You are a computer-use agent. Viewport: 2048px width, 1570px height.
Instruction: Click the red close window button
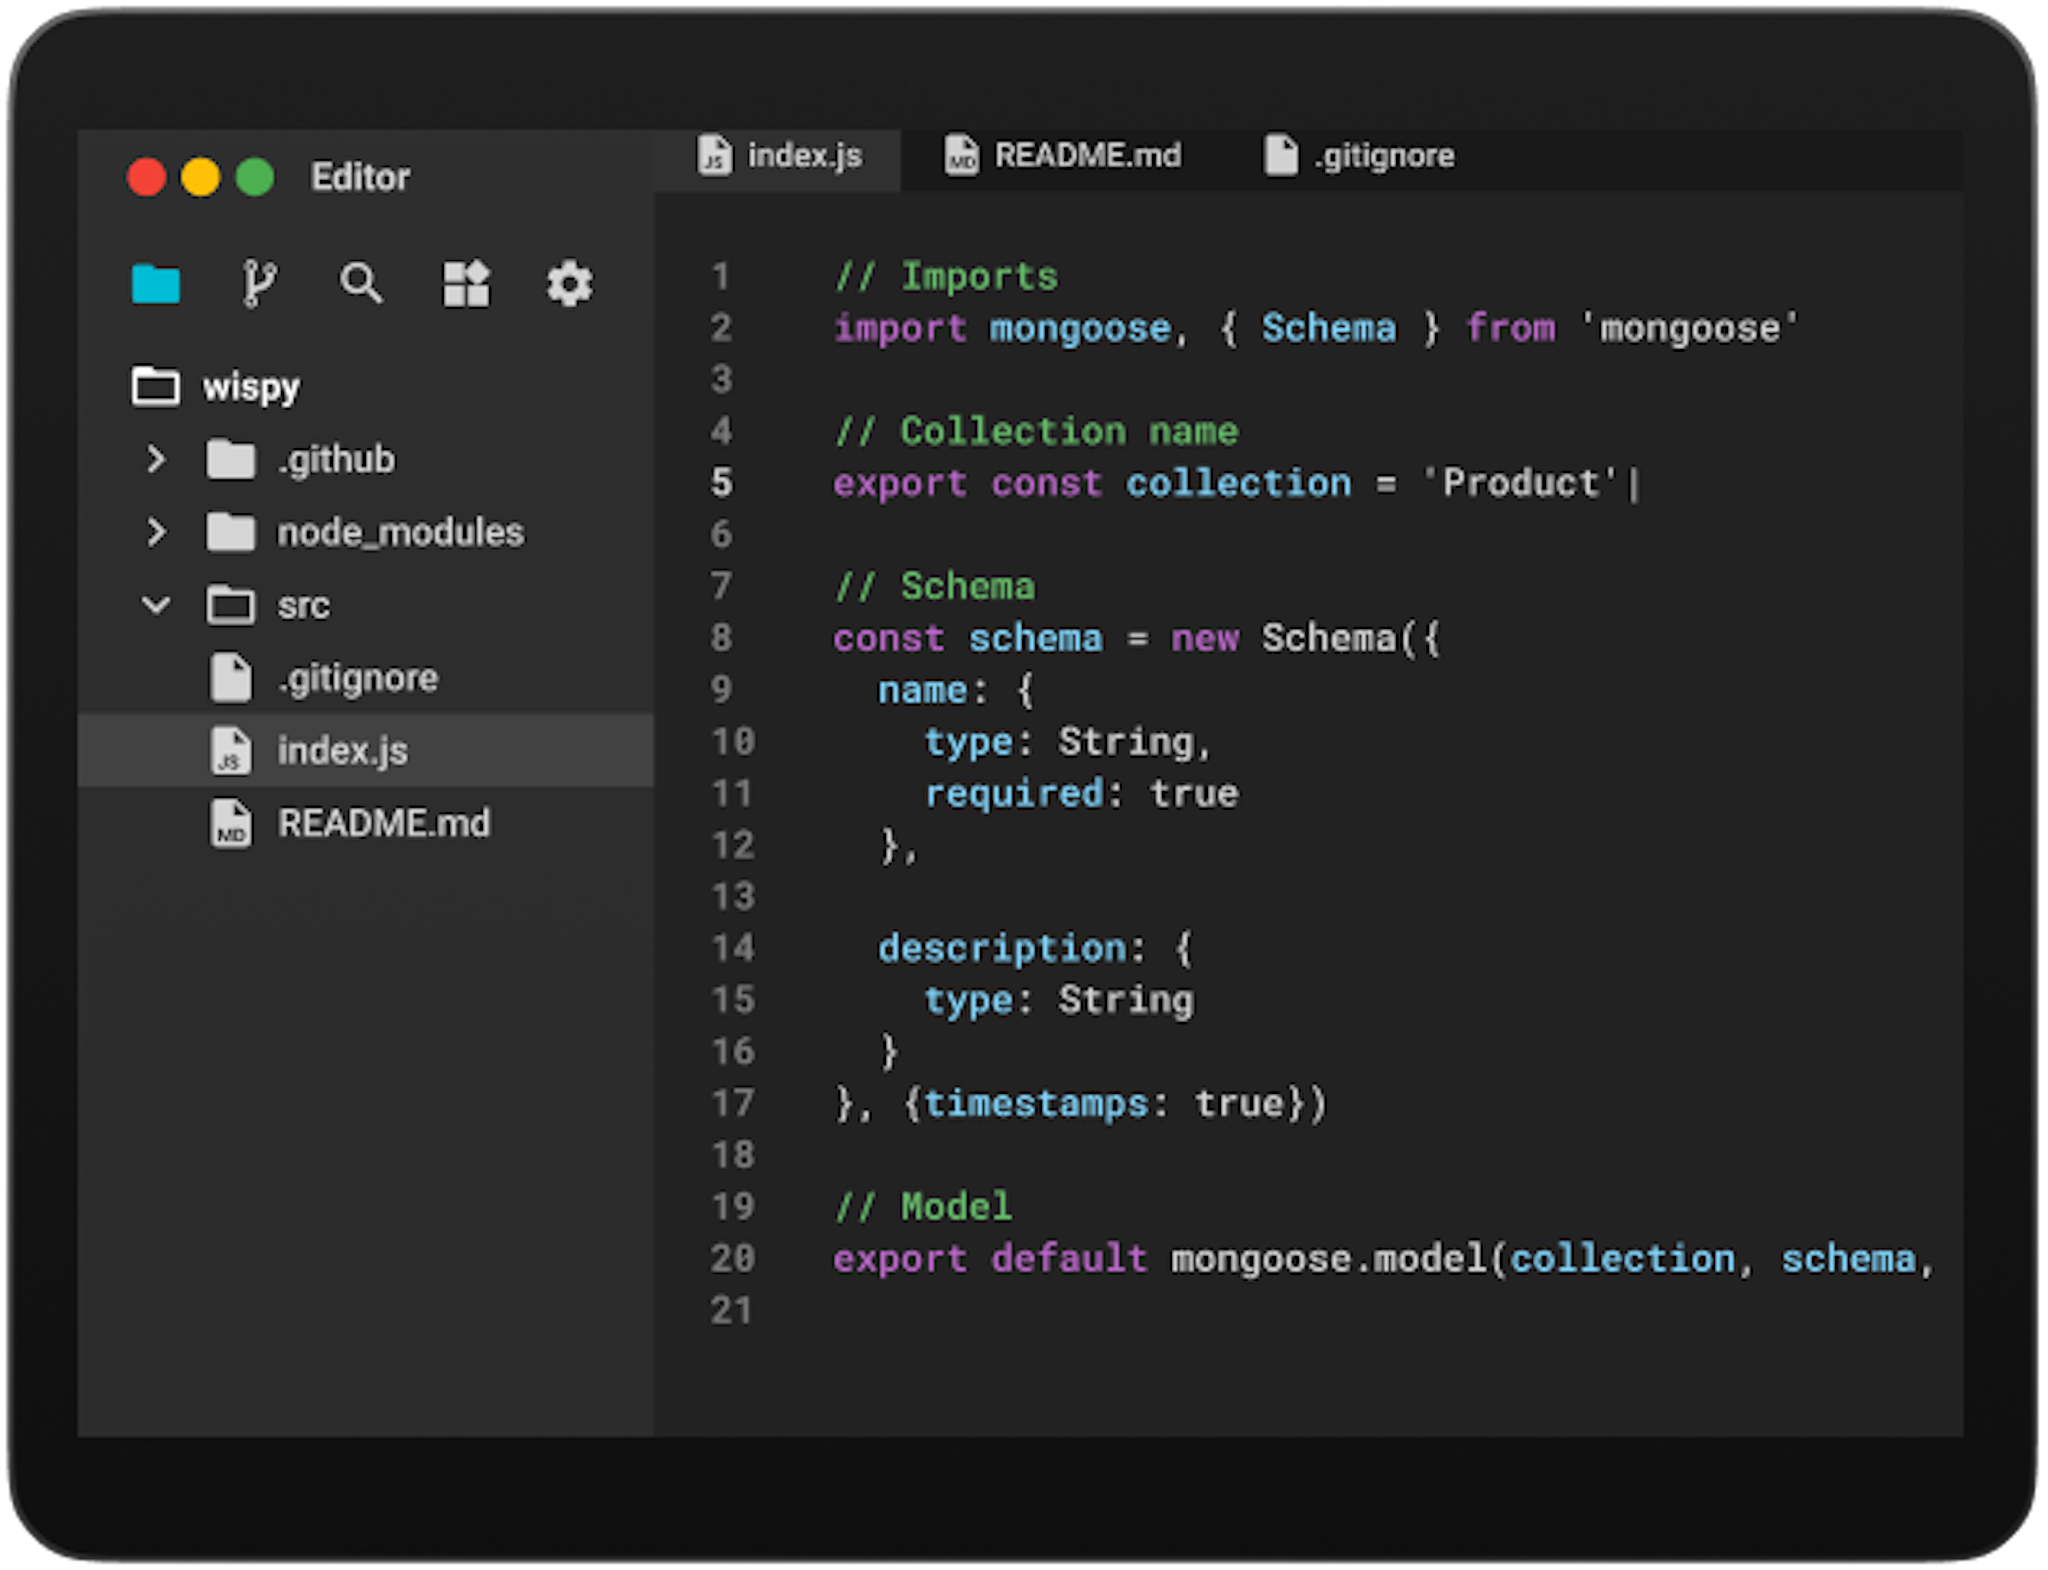[147, 177]
